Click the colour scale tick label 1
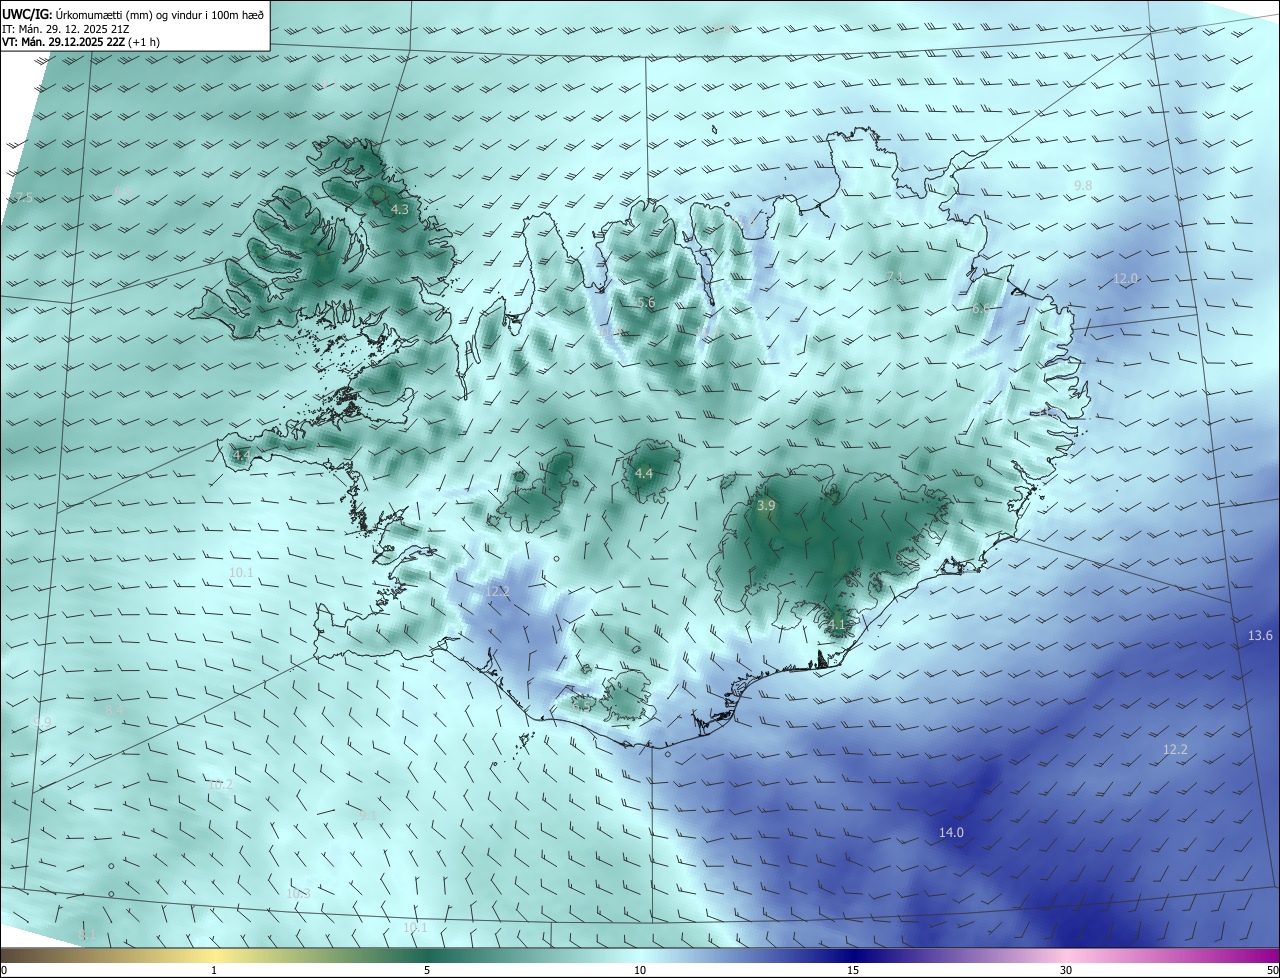Viewport: 1280px width, 978px height. click(x=214, y=970)
